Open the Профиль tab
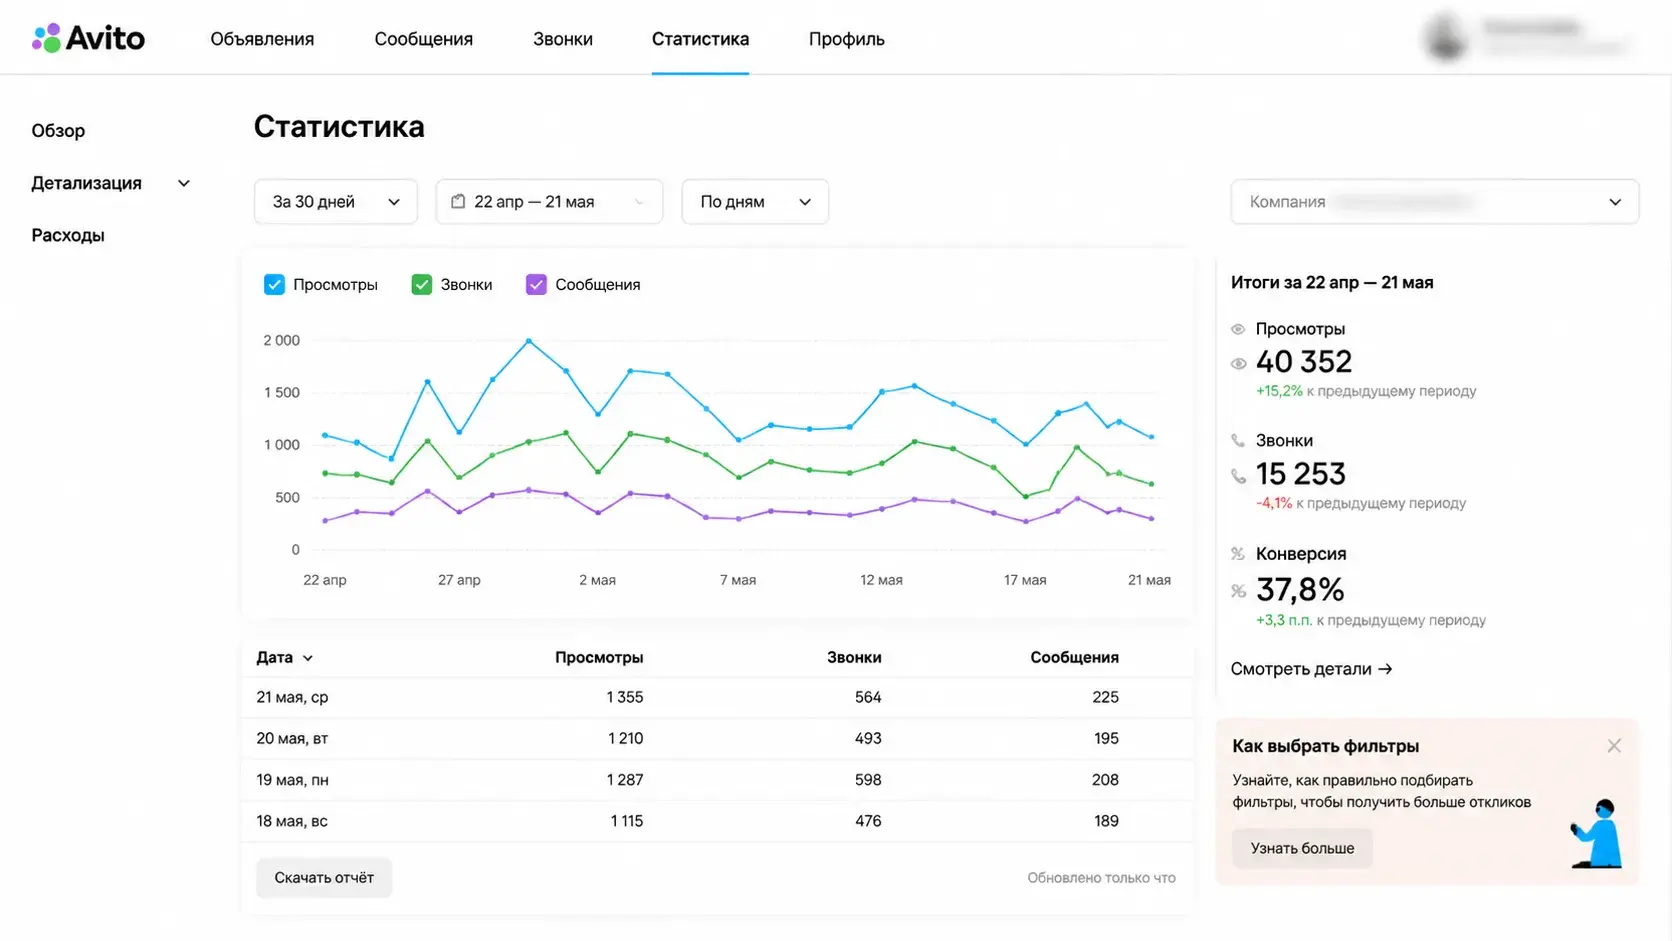This screenshot has width=1672, height=941. coord(847,39)
